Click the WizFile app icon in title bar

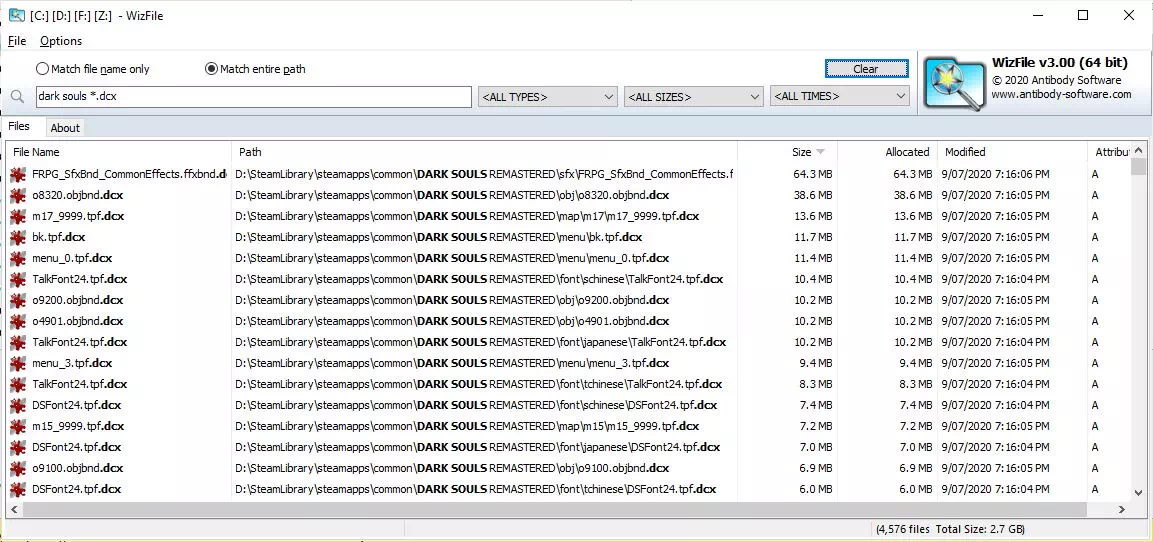(x=16, y=15)
